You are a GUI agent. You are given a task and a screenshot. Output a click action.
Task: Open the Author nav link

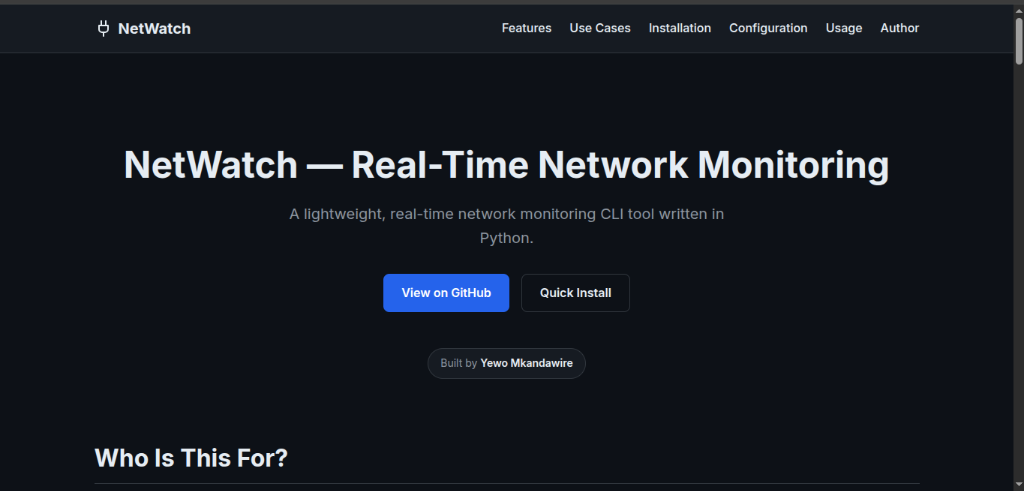(x=899, y=28)
